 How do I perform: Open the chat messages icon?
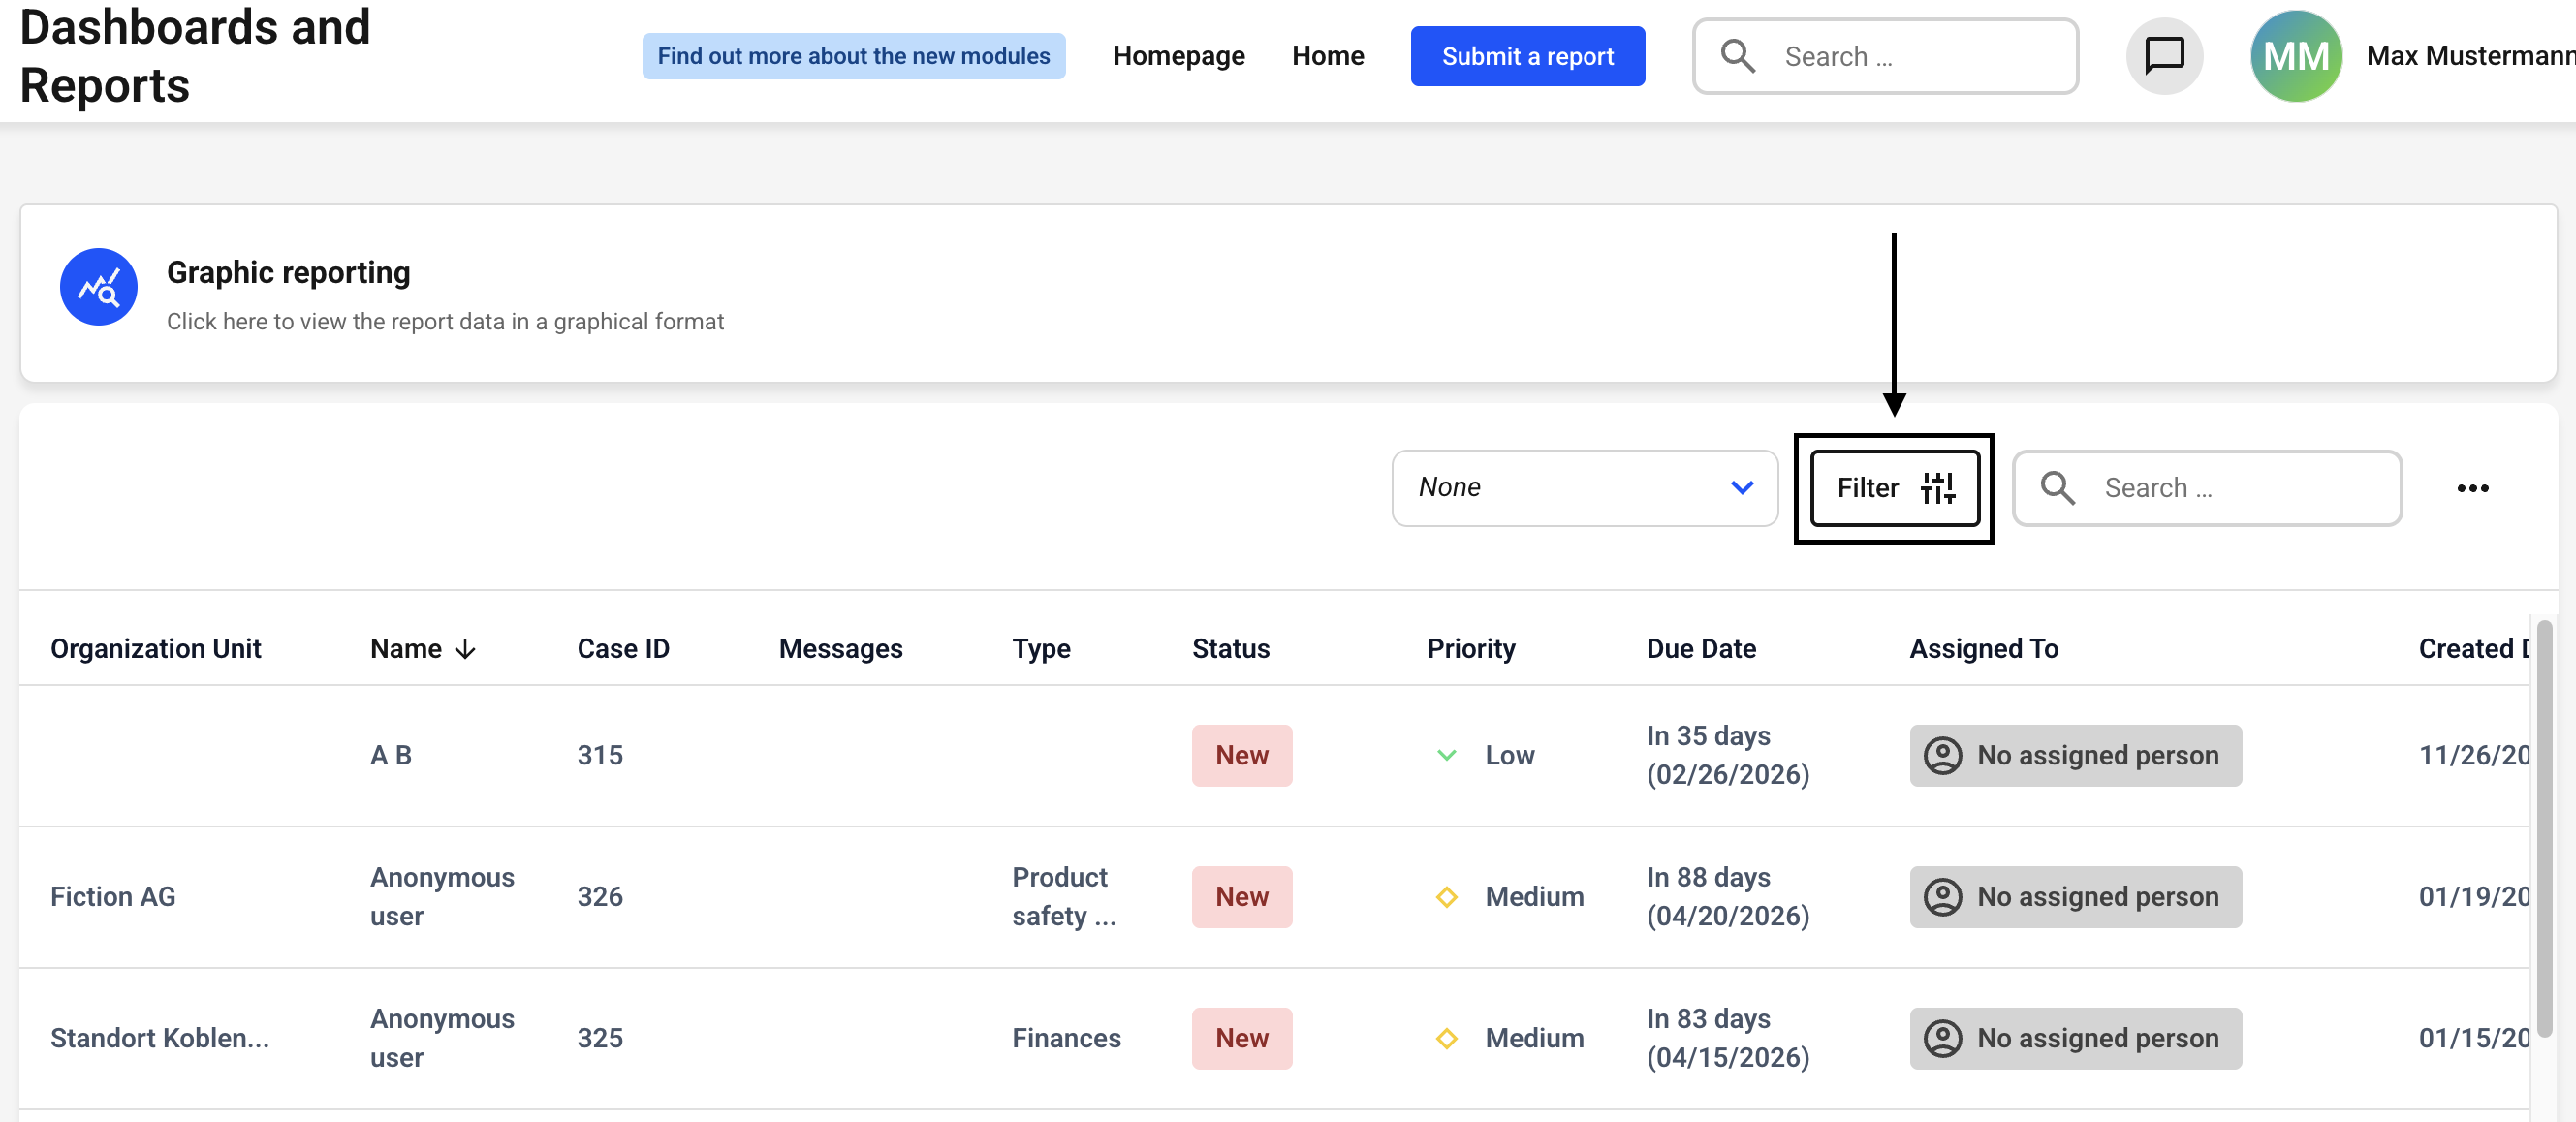coord(2163,56)
